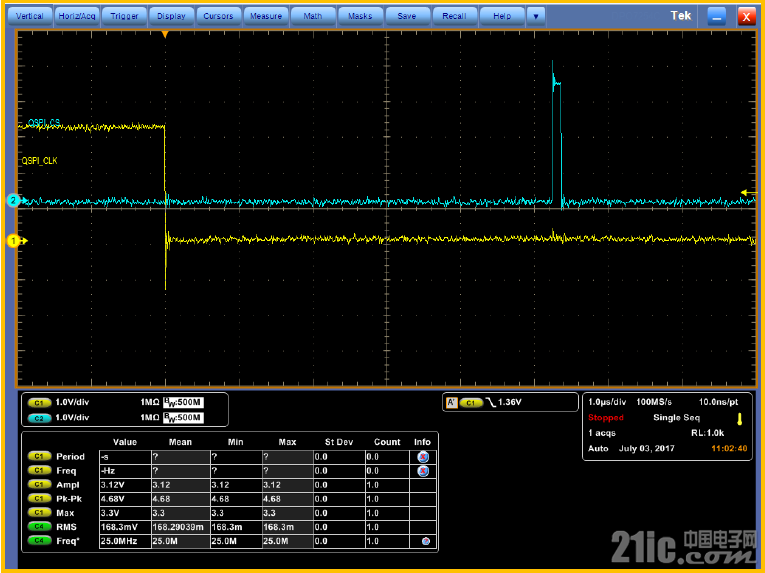The width and height of the screenshot is (765, 573).
Task: Click the 100MS/s sample rate readout
Action: click(x=654, y=402)
